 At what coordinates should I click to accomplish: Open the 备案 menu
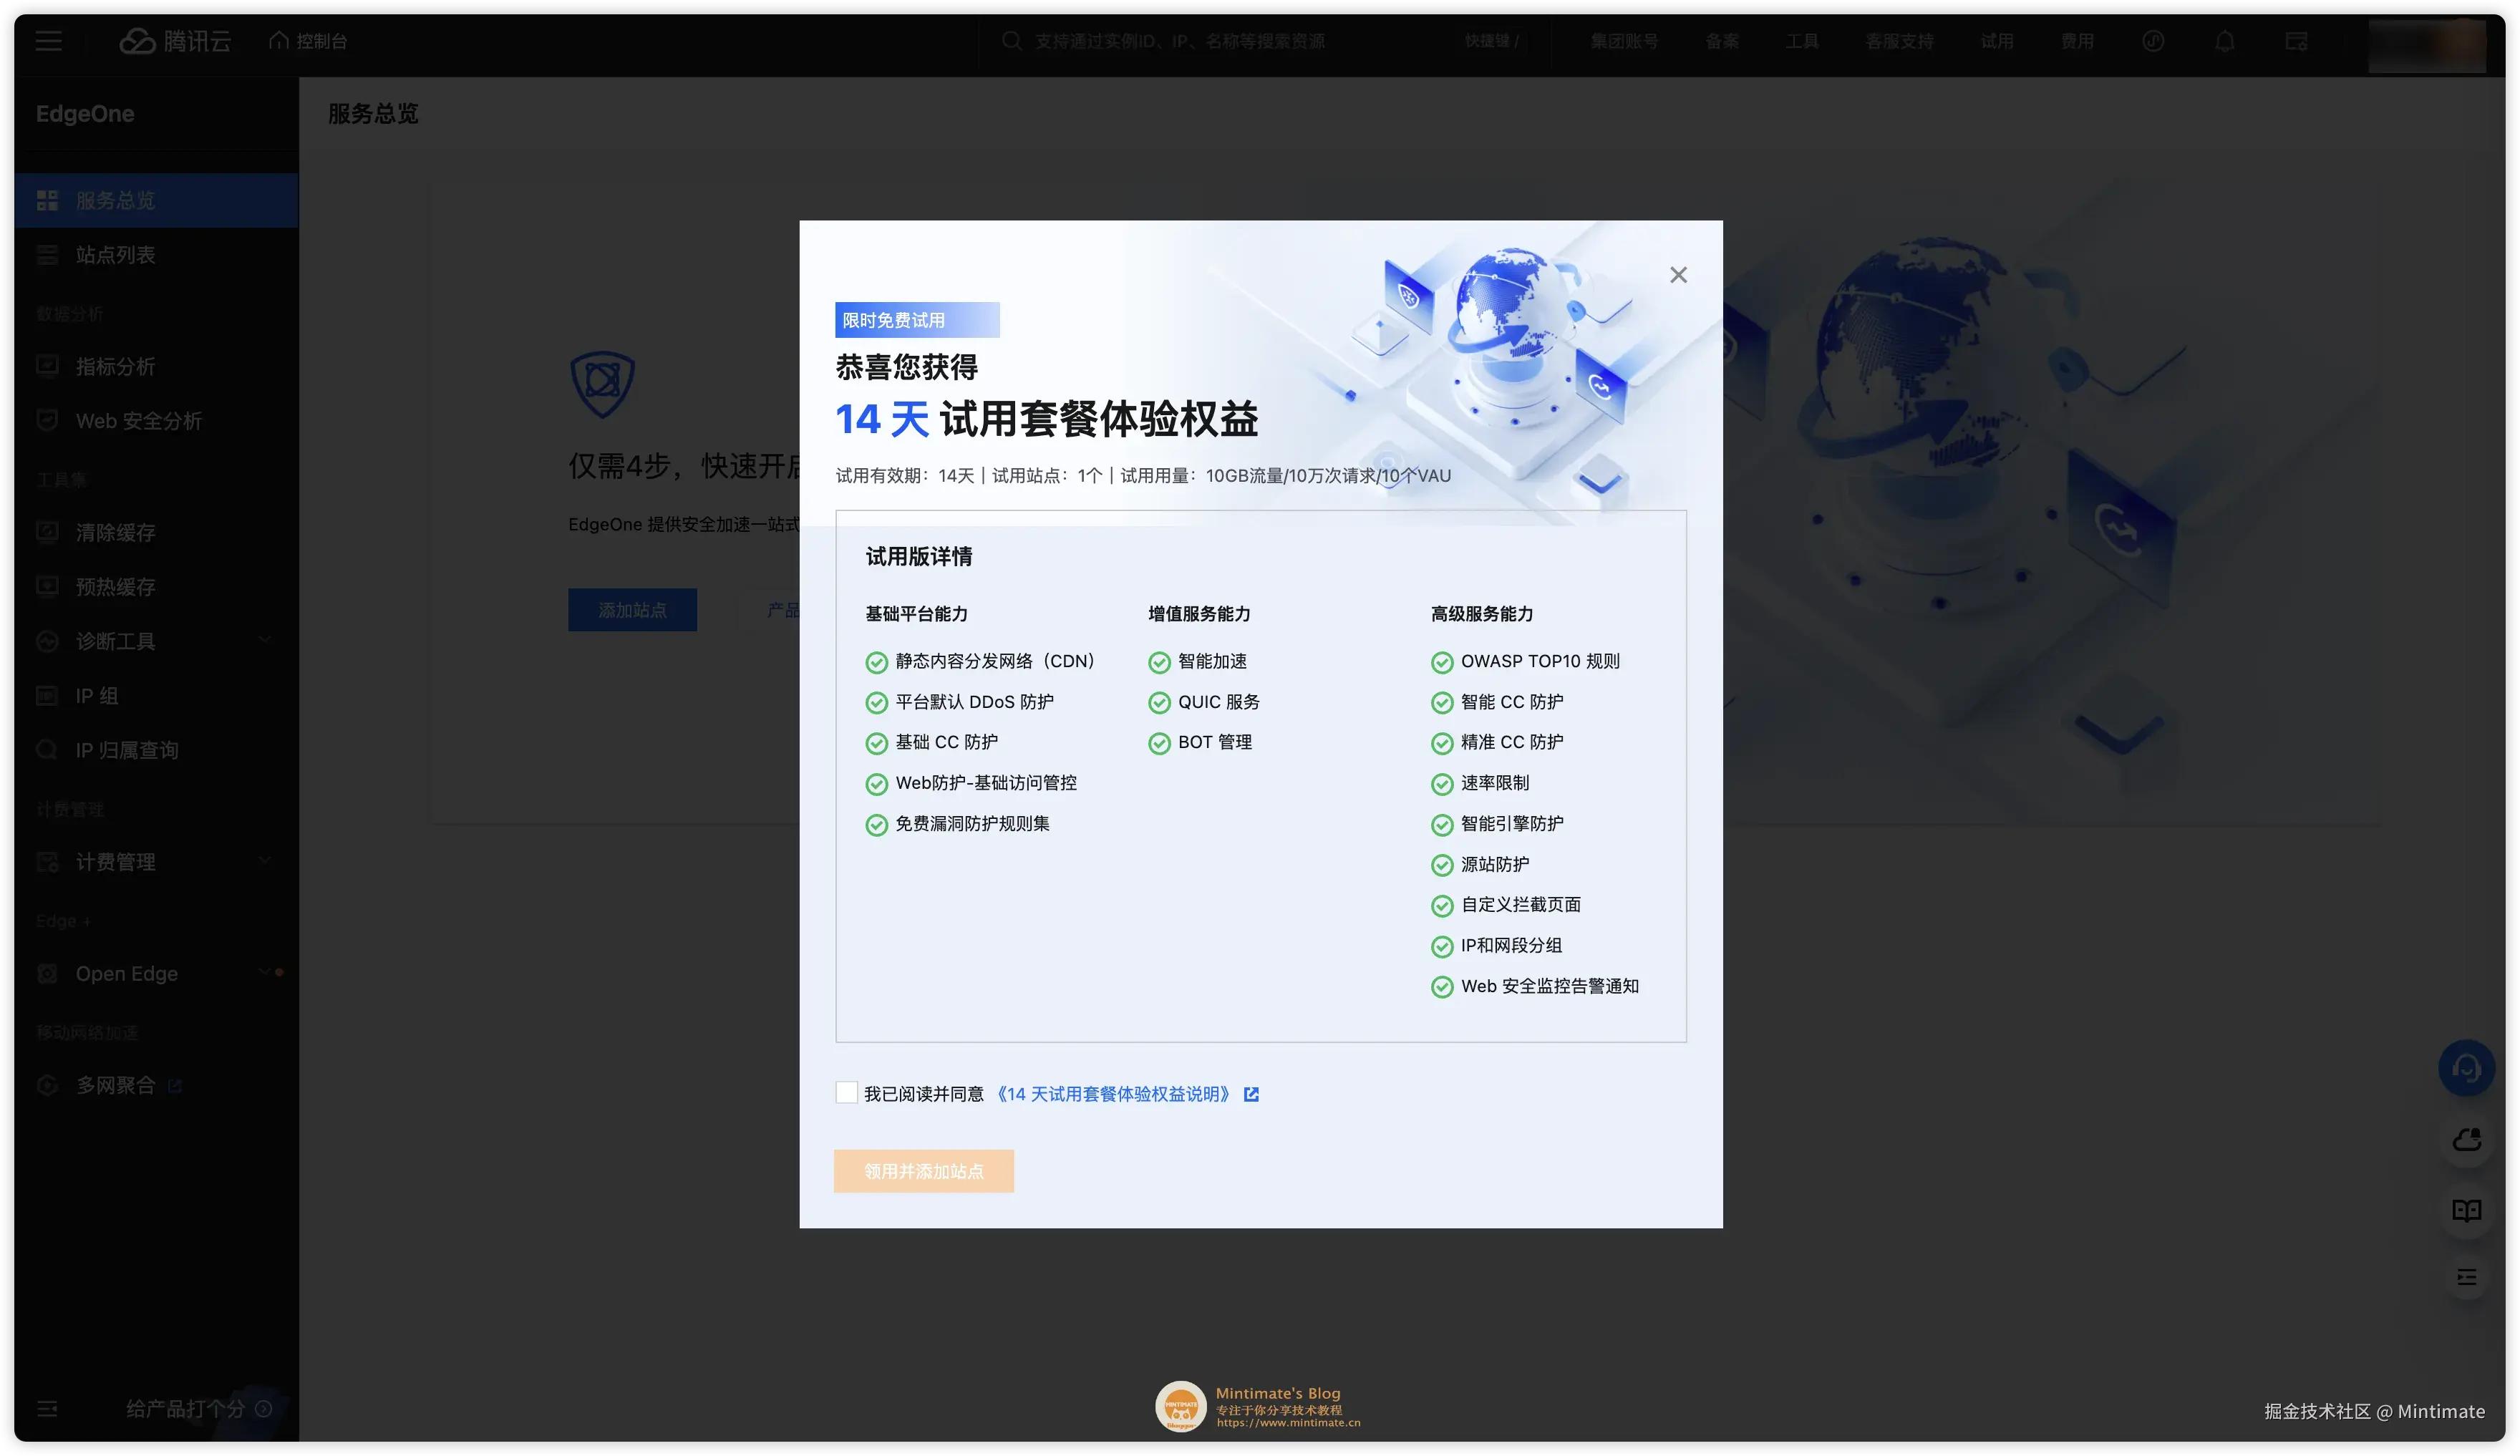click(1721, 41)
